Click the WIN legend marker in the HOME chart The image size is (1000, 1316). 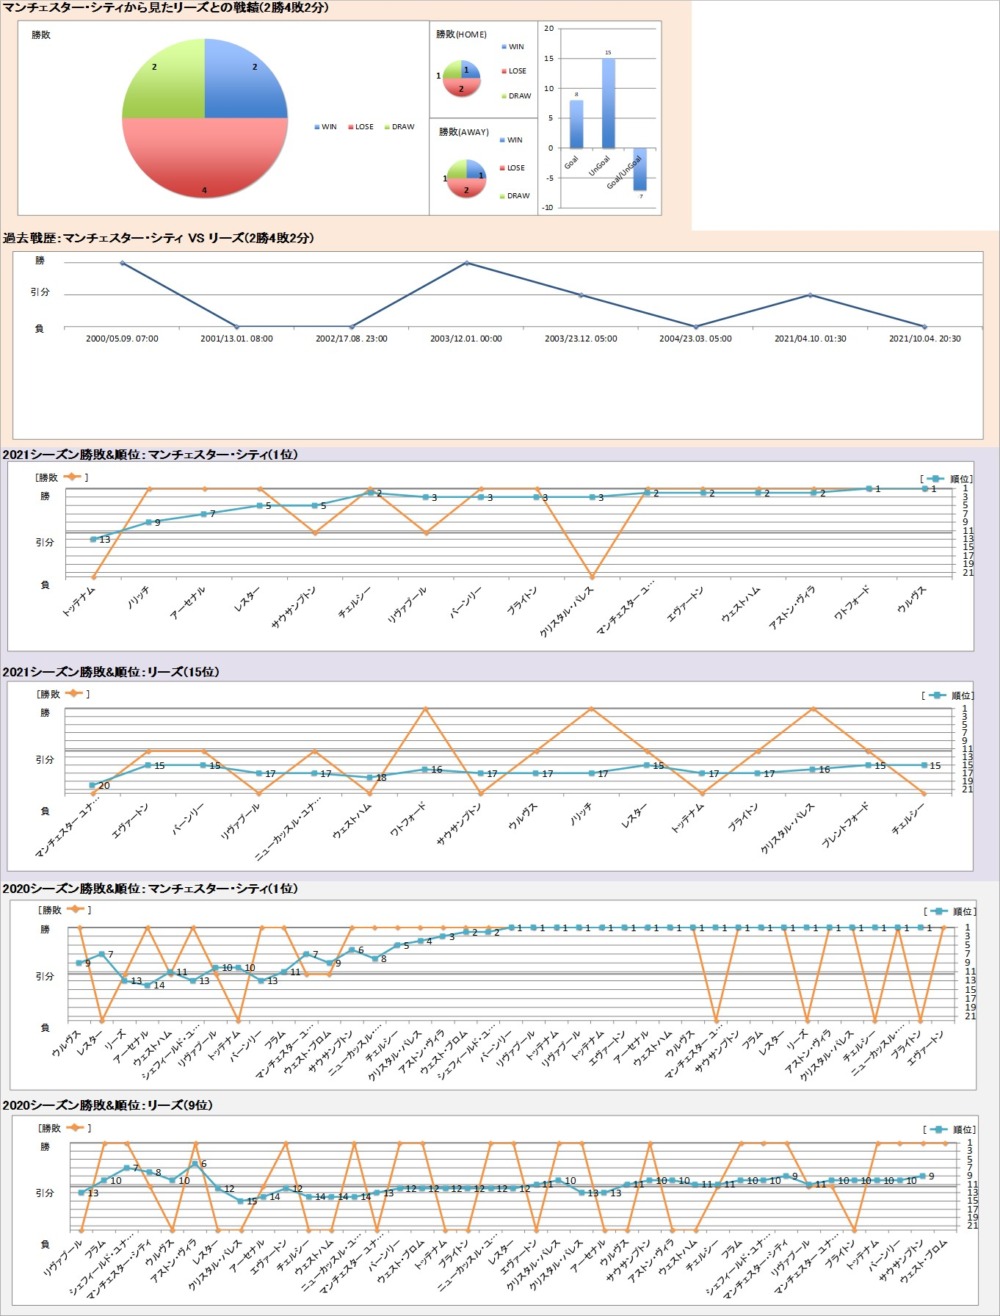pos(502,47)
